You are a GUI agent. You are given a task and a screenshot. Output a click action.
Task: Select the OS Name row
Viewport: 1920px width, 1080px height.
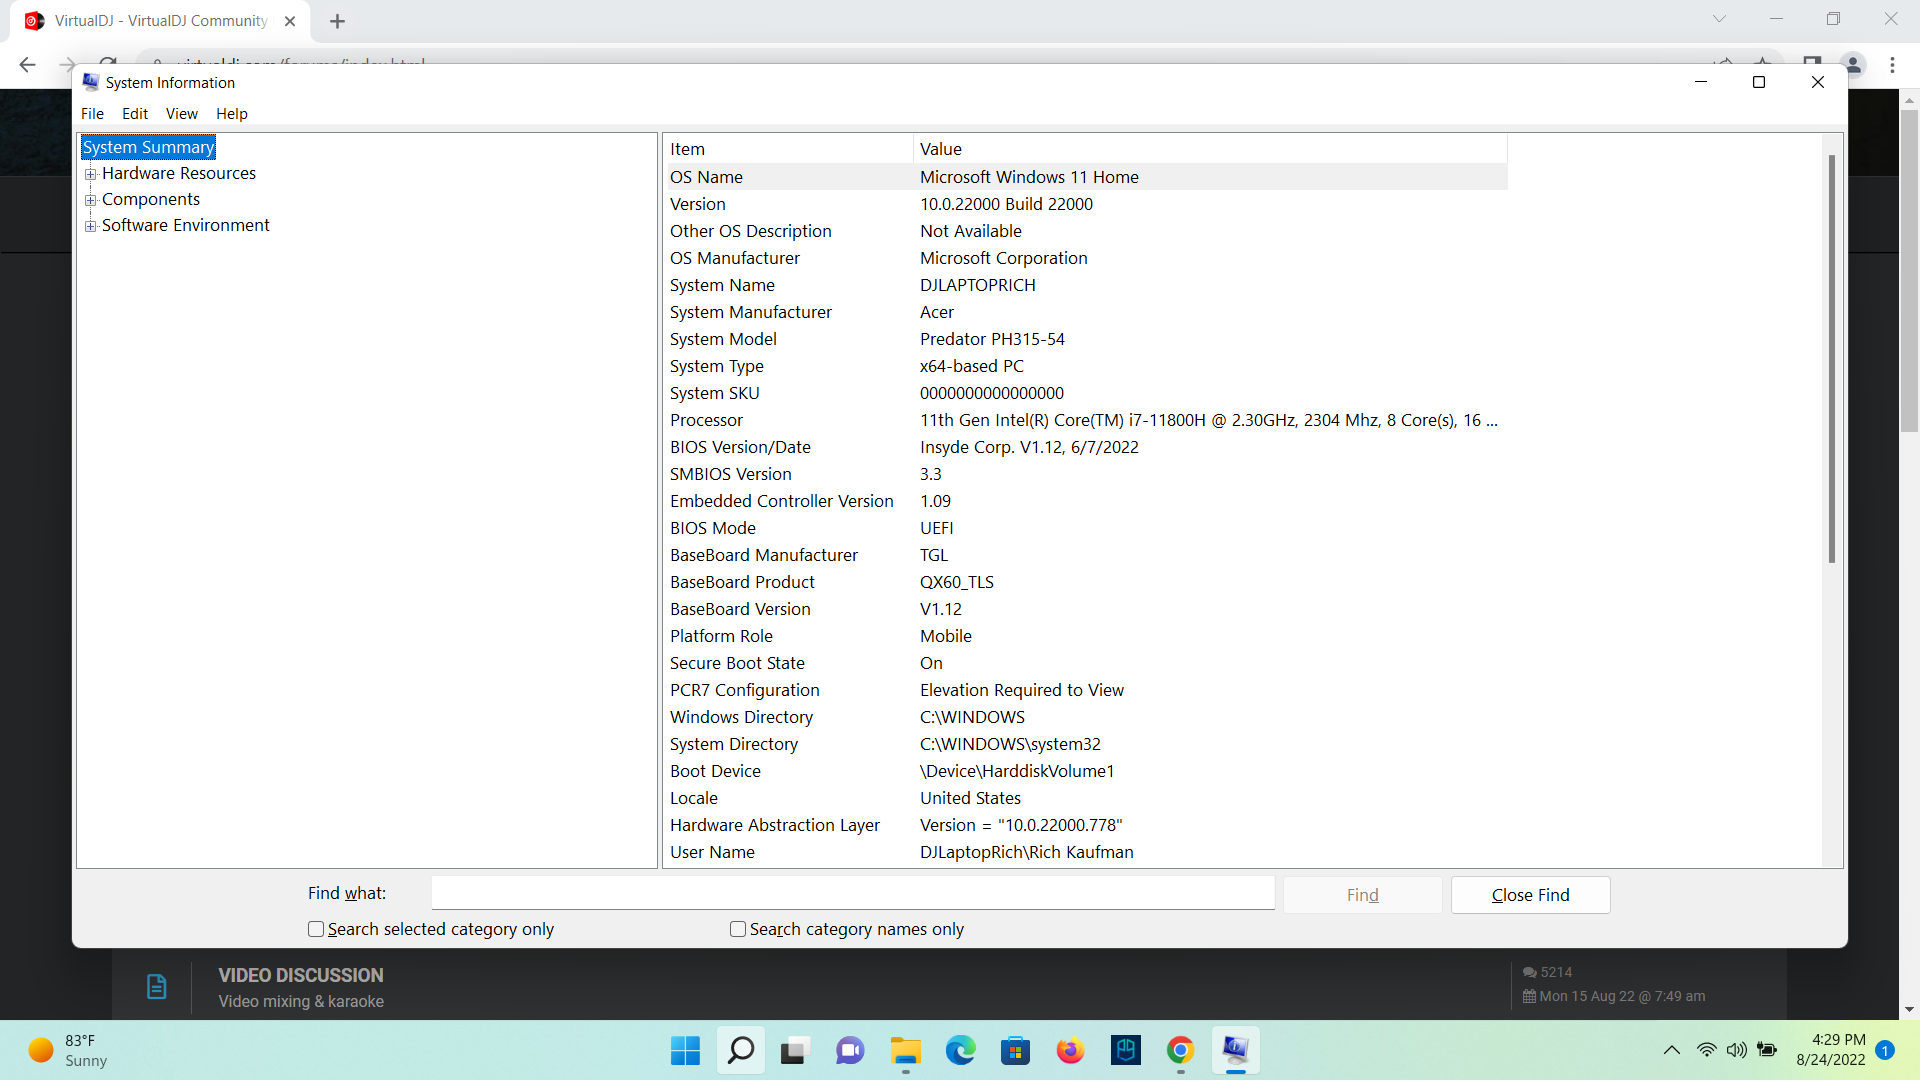(x=1087, y=177)
